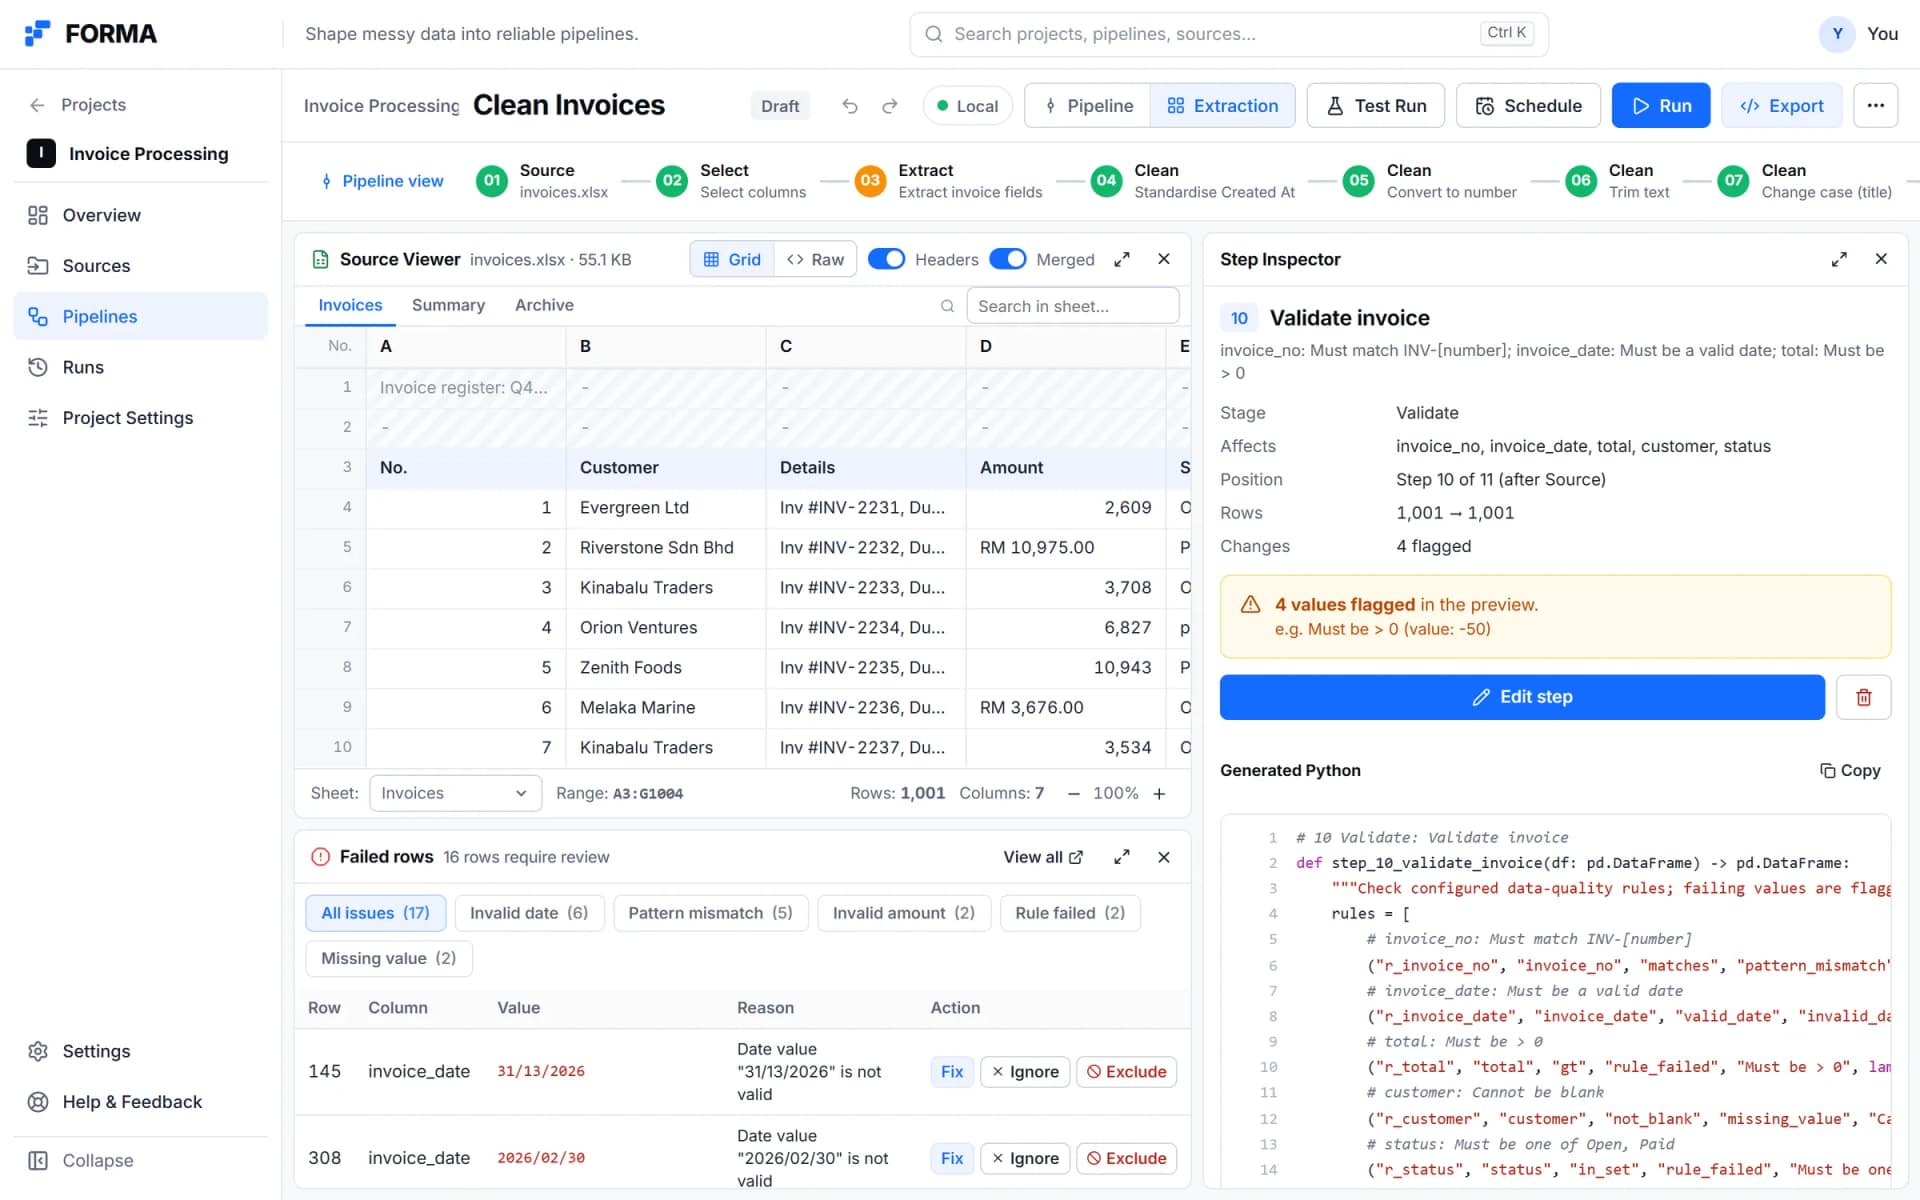This screenshot has width=1920, height=1200.
Task: Delete step with the trash icon
Action: click(x=1863, y=697)
